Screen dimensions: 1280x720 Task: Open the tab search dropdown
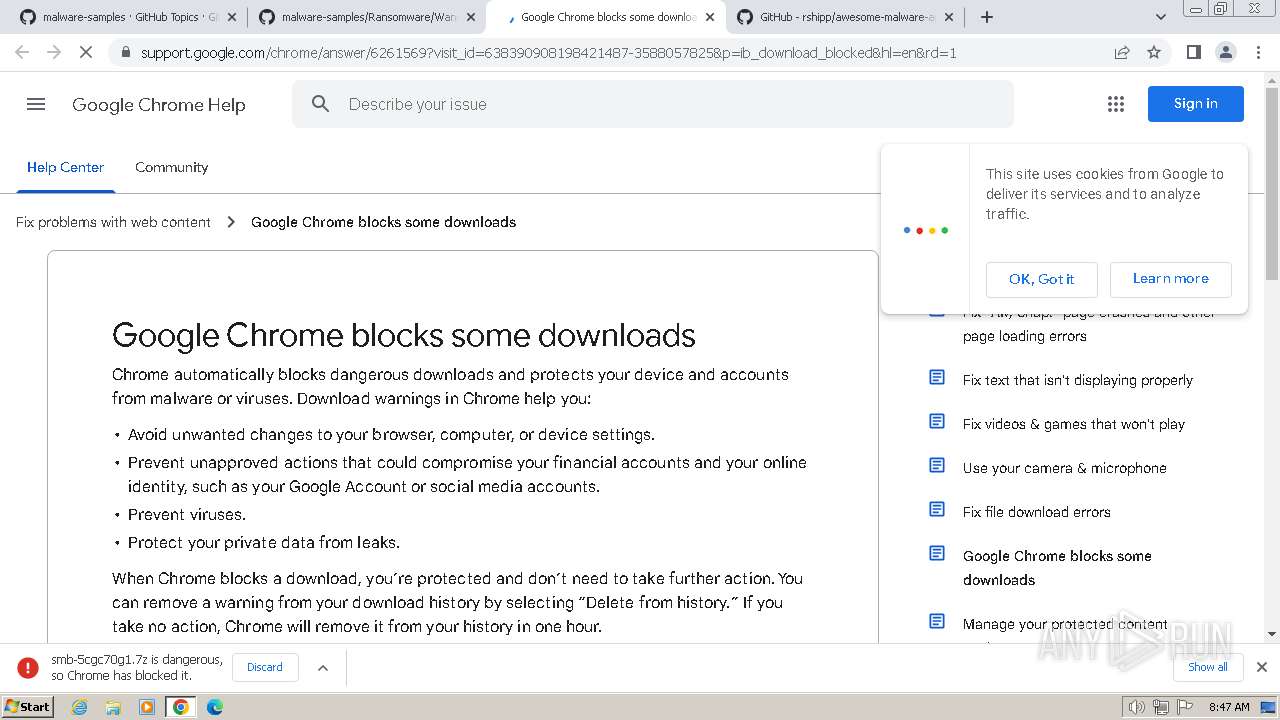pos(1161,17)
